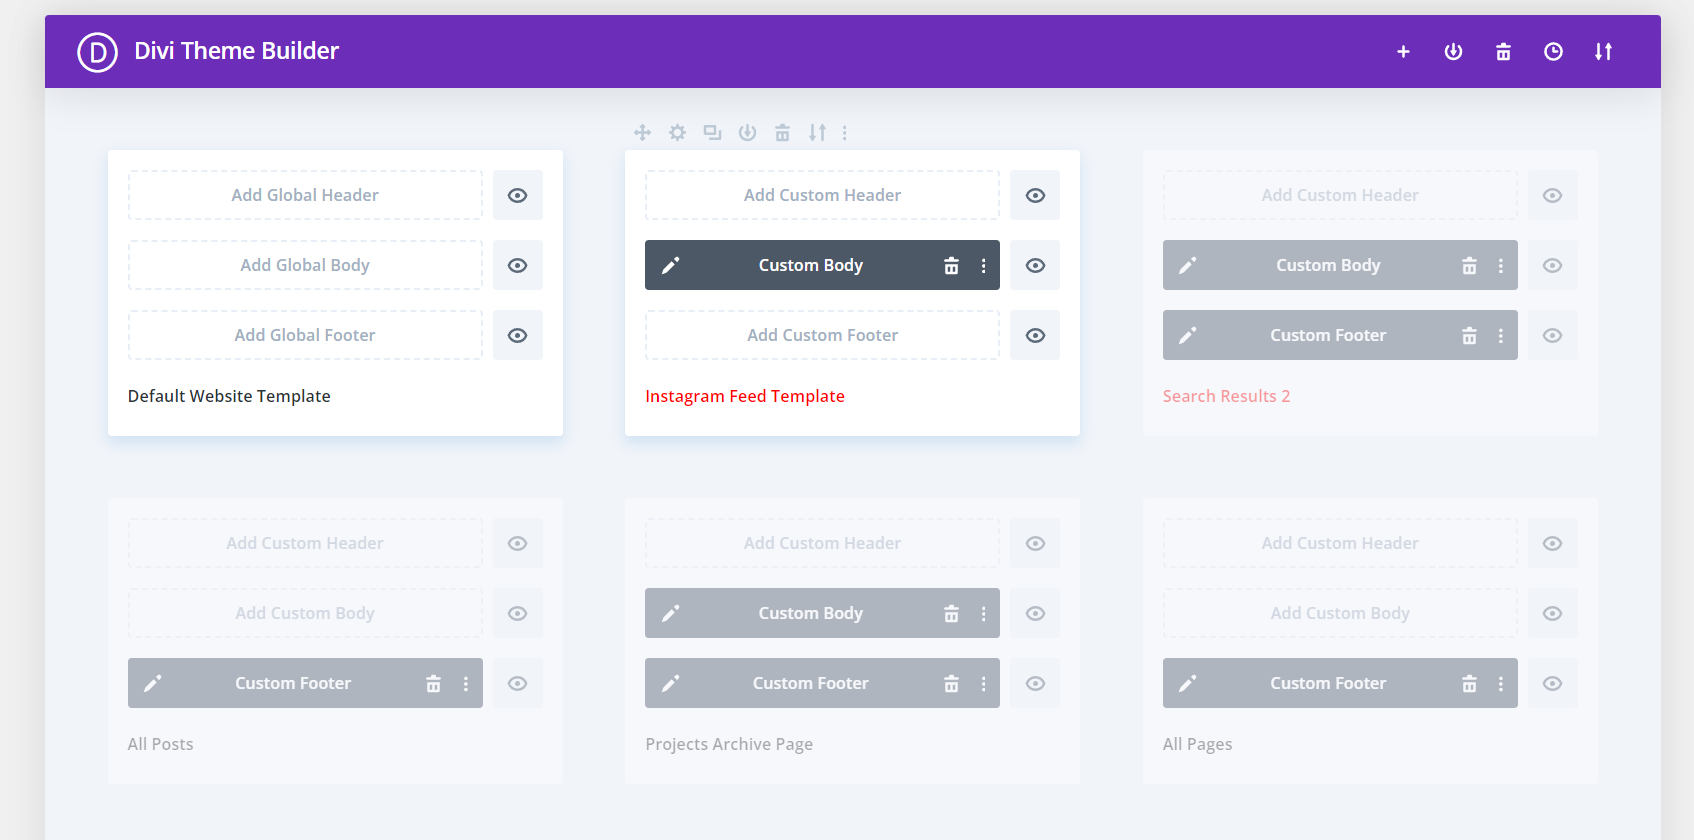1694x840 pixels.
Task: Open Search Results 2 Custom Footer options dots
Action: point(1500,335)
